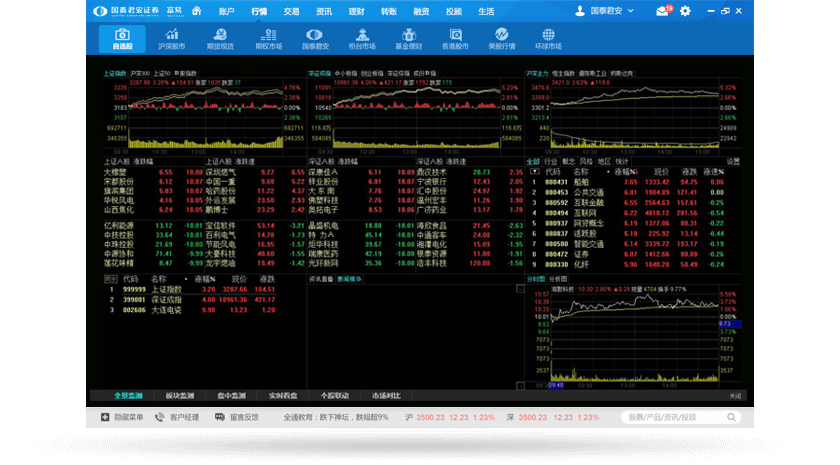Screen dimensions: 840x465
Task: Switch to the 板块监测 tab
Action: point(181,396)
